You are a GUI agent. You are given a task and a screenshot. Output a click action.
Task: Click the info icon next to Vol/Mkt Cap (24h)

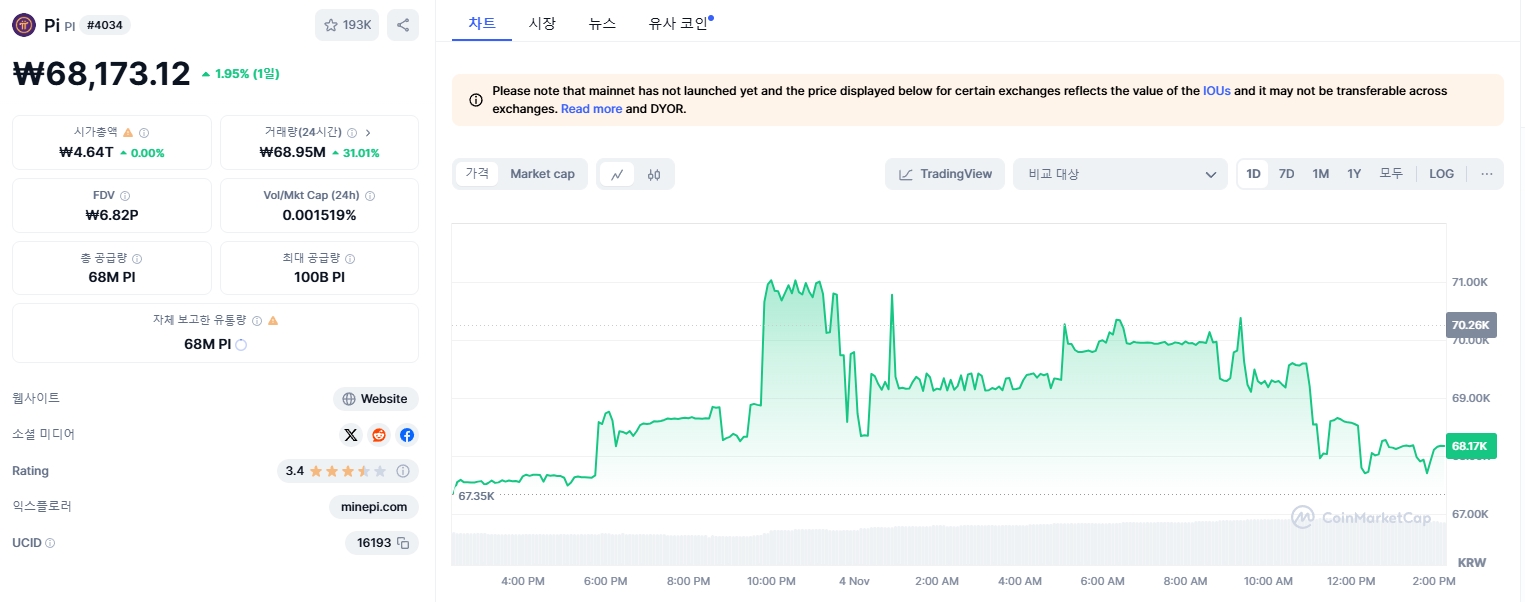(x=370, y=196)
